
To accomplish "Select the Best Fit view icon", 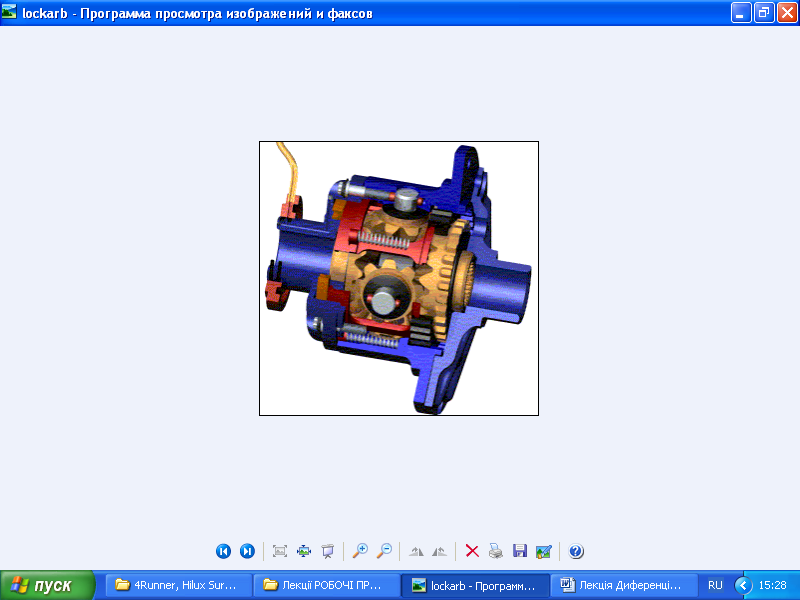I will click(280, 551).
